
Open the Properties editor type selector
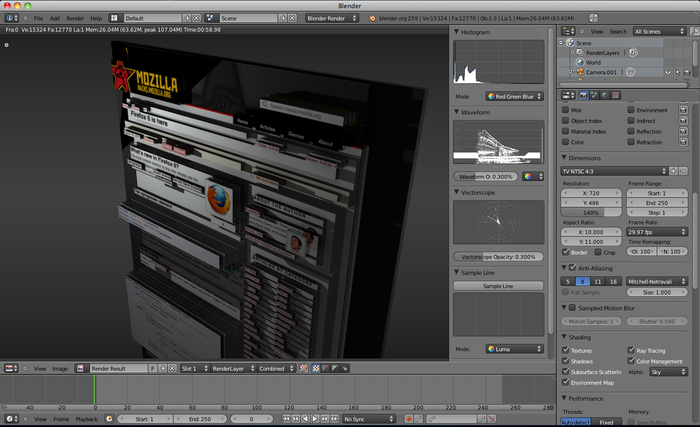click(x=568, y=95)
